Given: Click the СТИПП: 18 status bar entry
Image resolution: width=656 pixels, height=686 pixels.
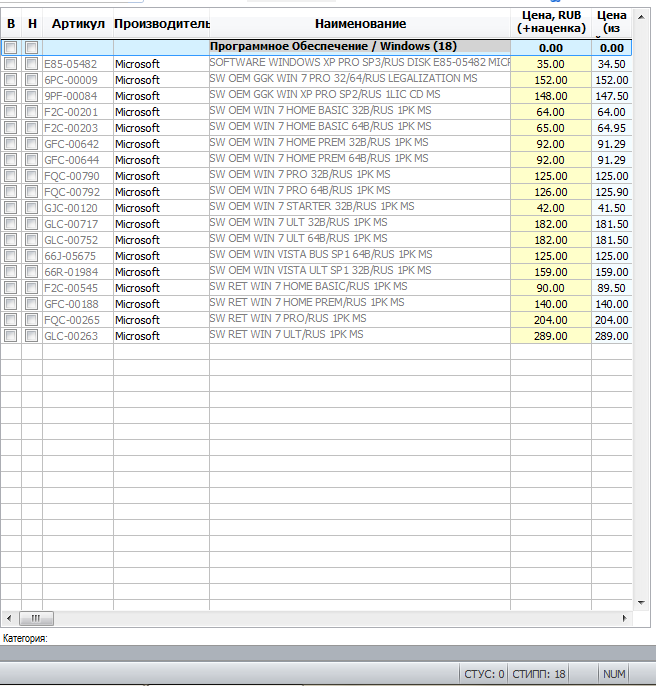Looking at the screenshot, I should click(x=539, y=674).
